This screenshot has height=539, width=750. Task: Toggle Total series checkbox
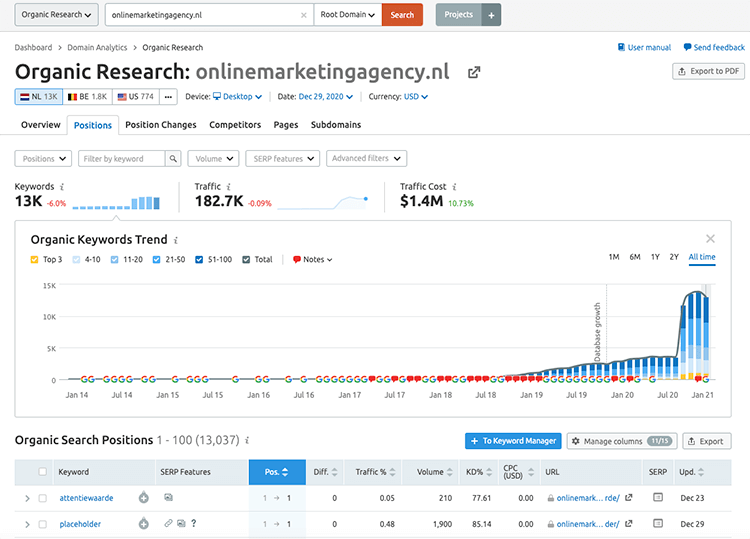(246, 260)
